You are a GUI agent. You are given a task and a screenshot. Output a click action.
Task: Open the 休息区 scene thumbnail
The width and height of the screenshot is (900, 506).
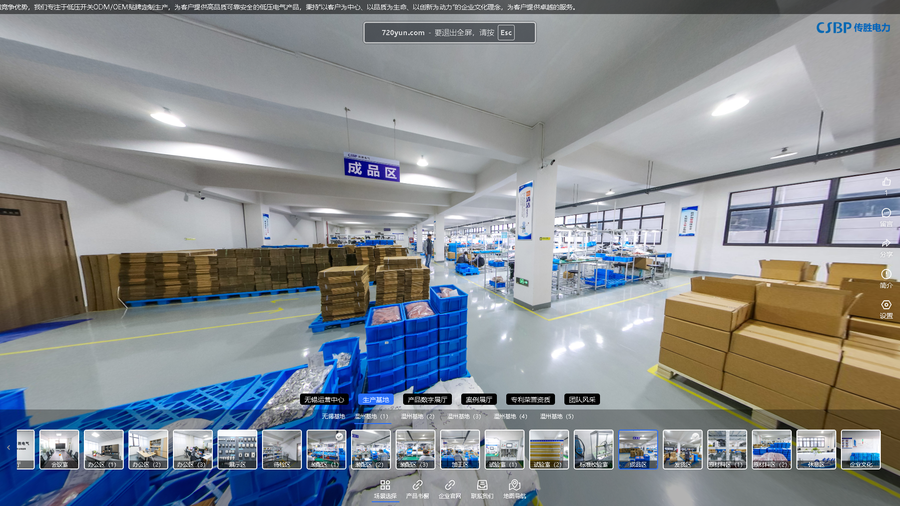[816, 450]
